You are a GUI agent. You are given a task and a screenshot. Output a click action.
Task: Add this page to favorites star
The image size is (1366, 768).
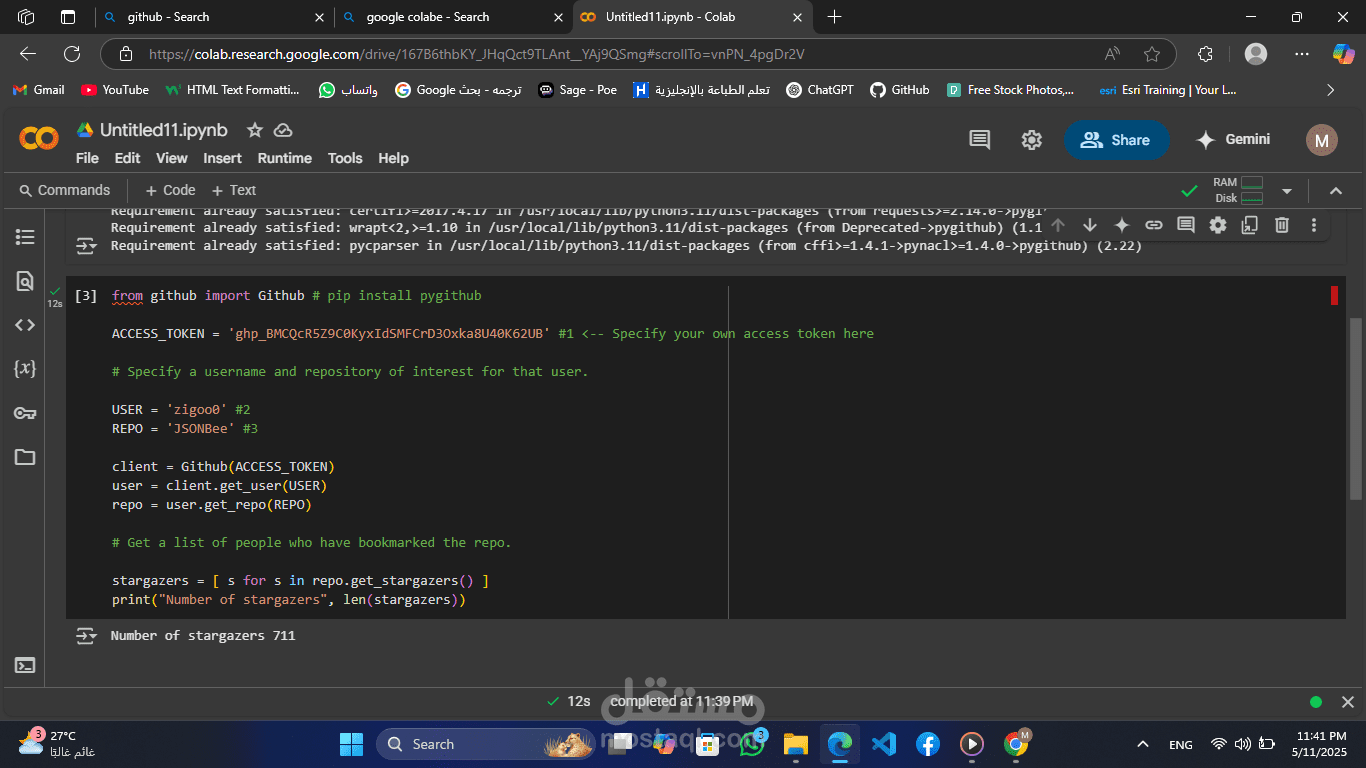[1152, 54]
